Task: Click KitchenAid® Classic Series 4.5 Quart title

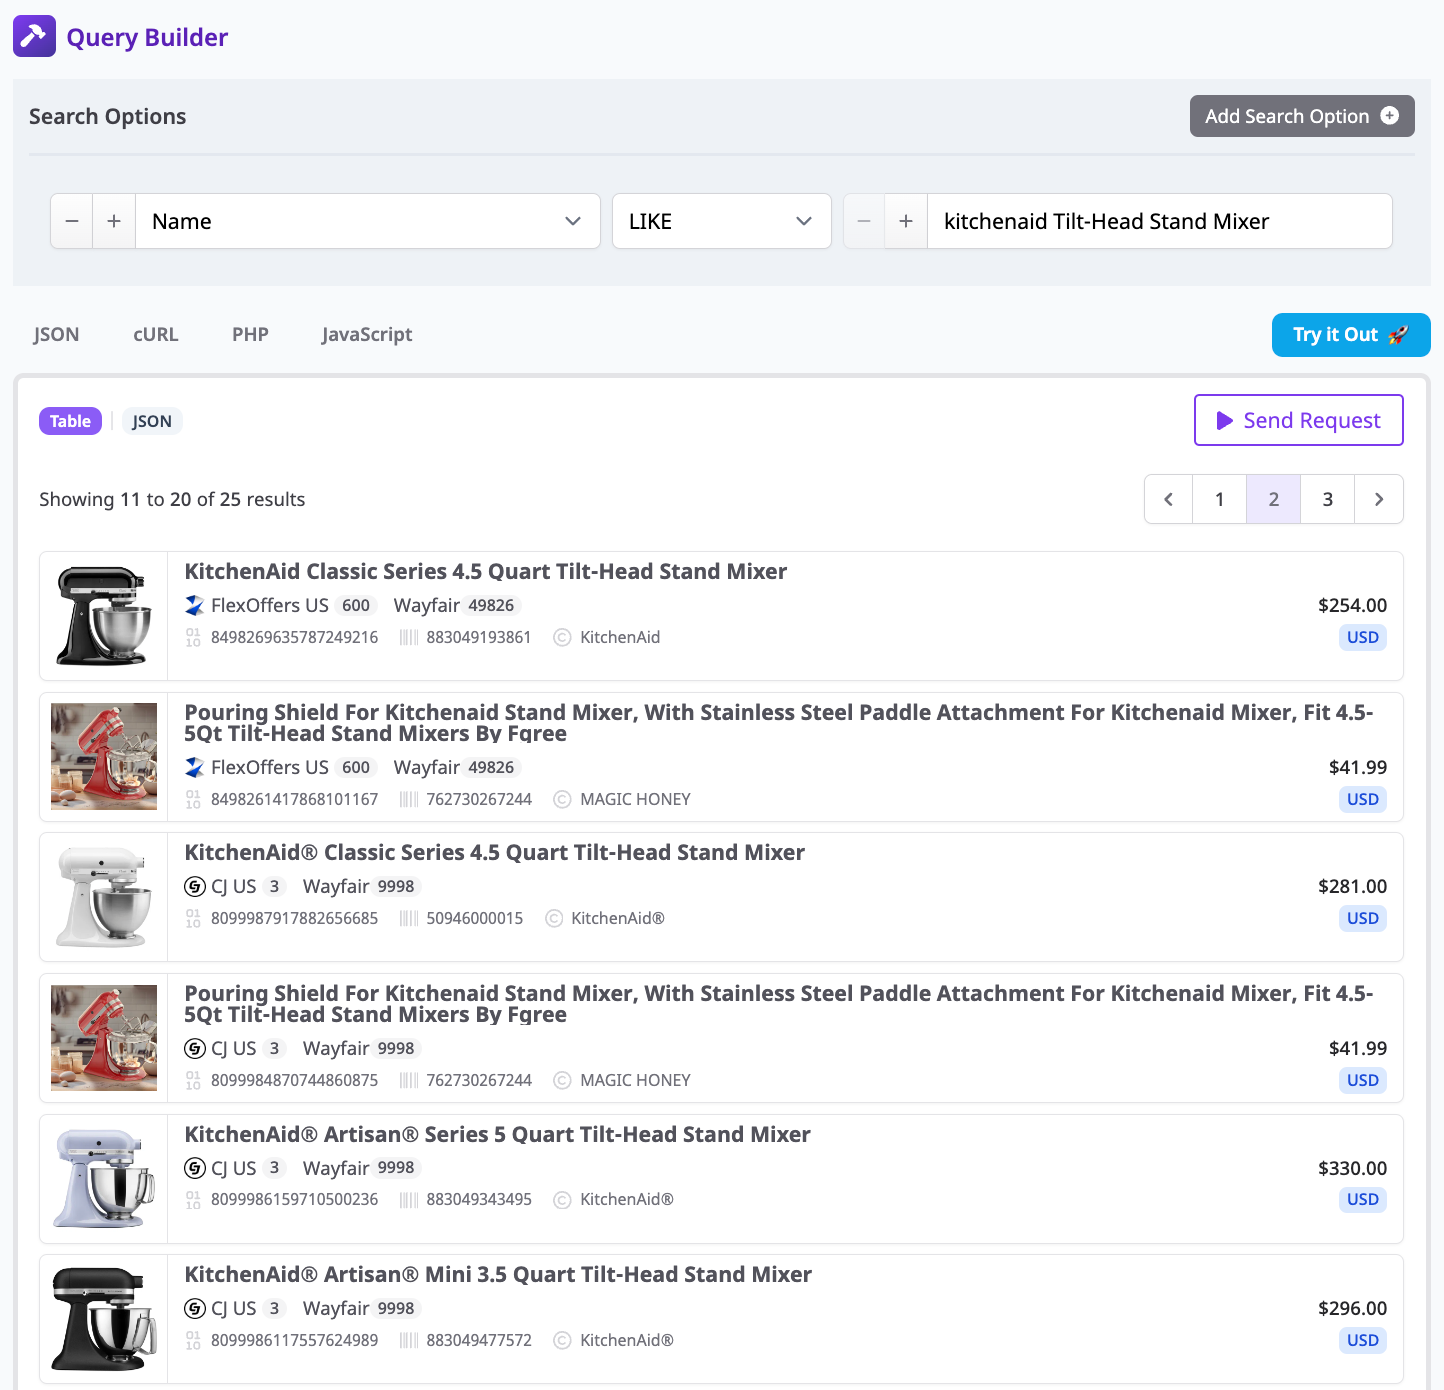Action: pyautogui.click(x=494, y=852)
